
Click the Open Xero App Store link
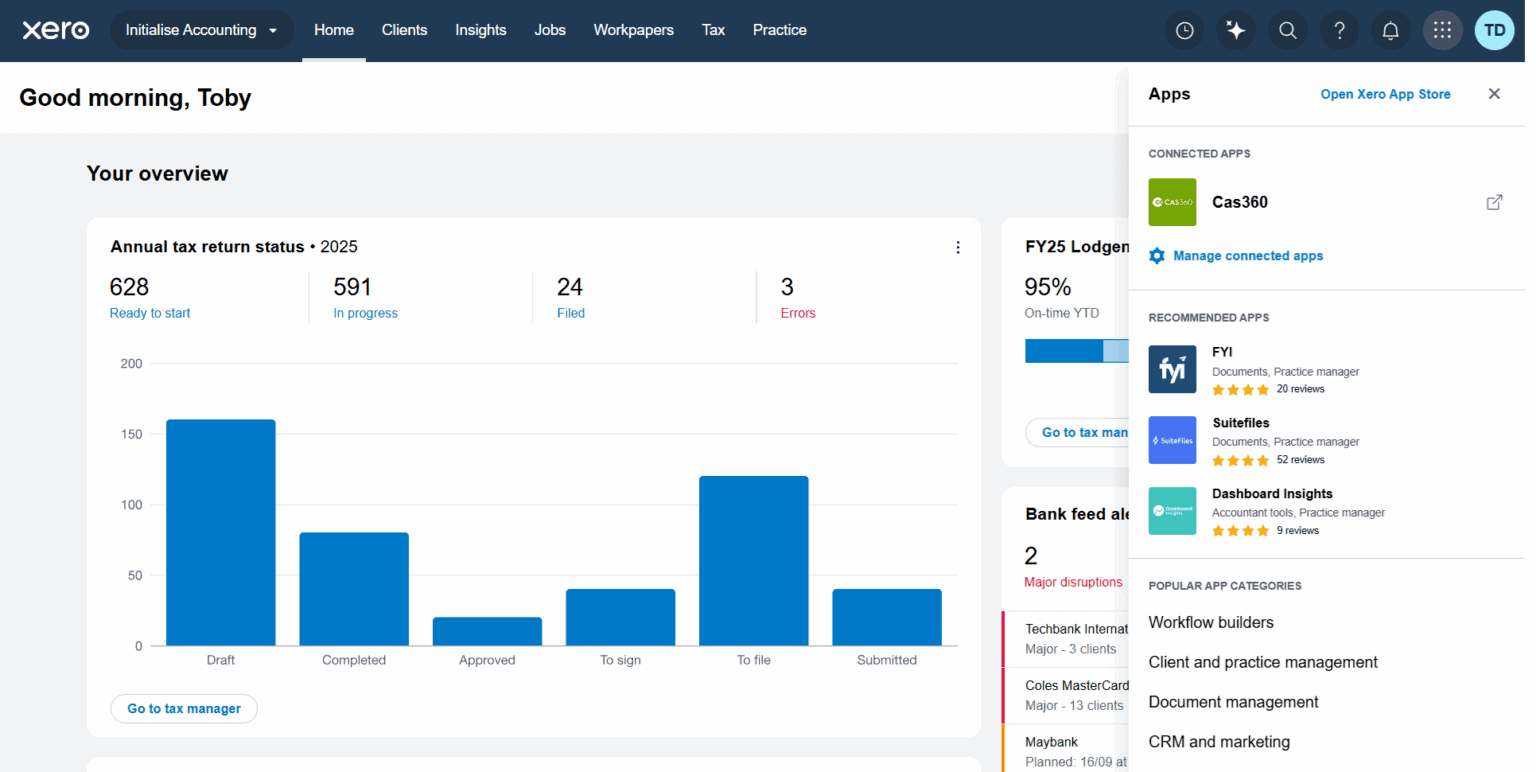1385,93
